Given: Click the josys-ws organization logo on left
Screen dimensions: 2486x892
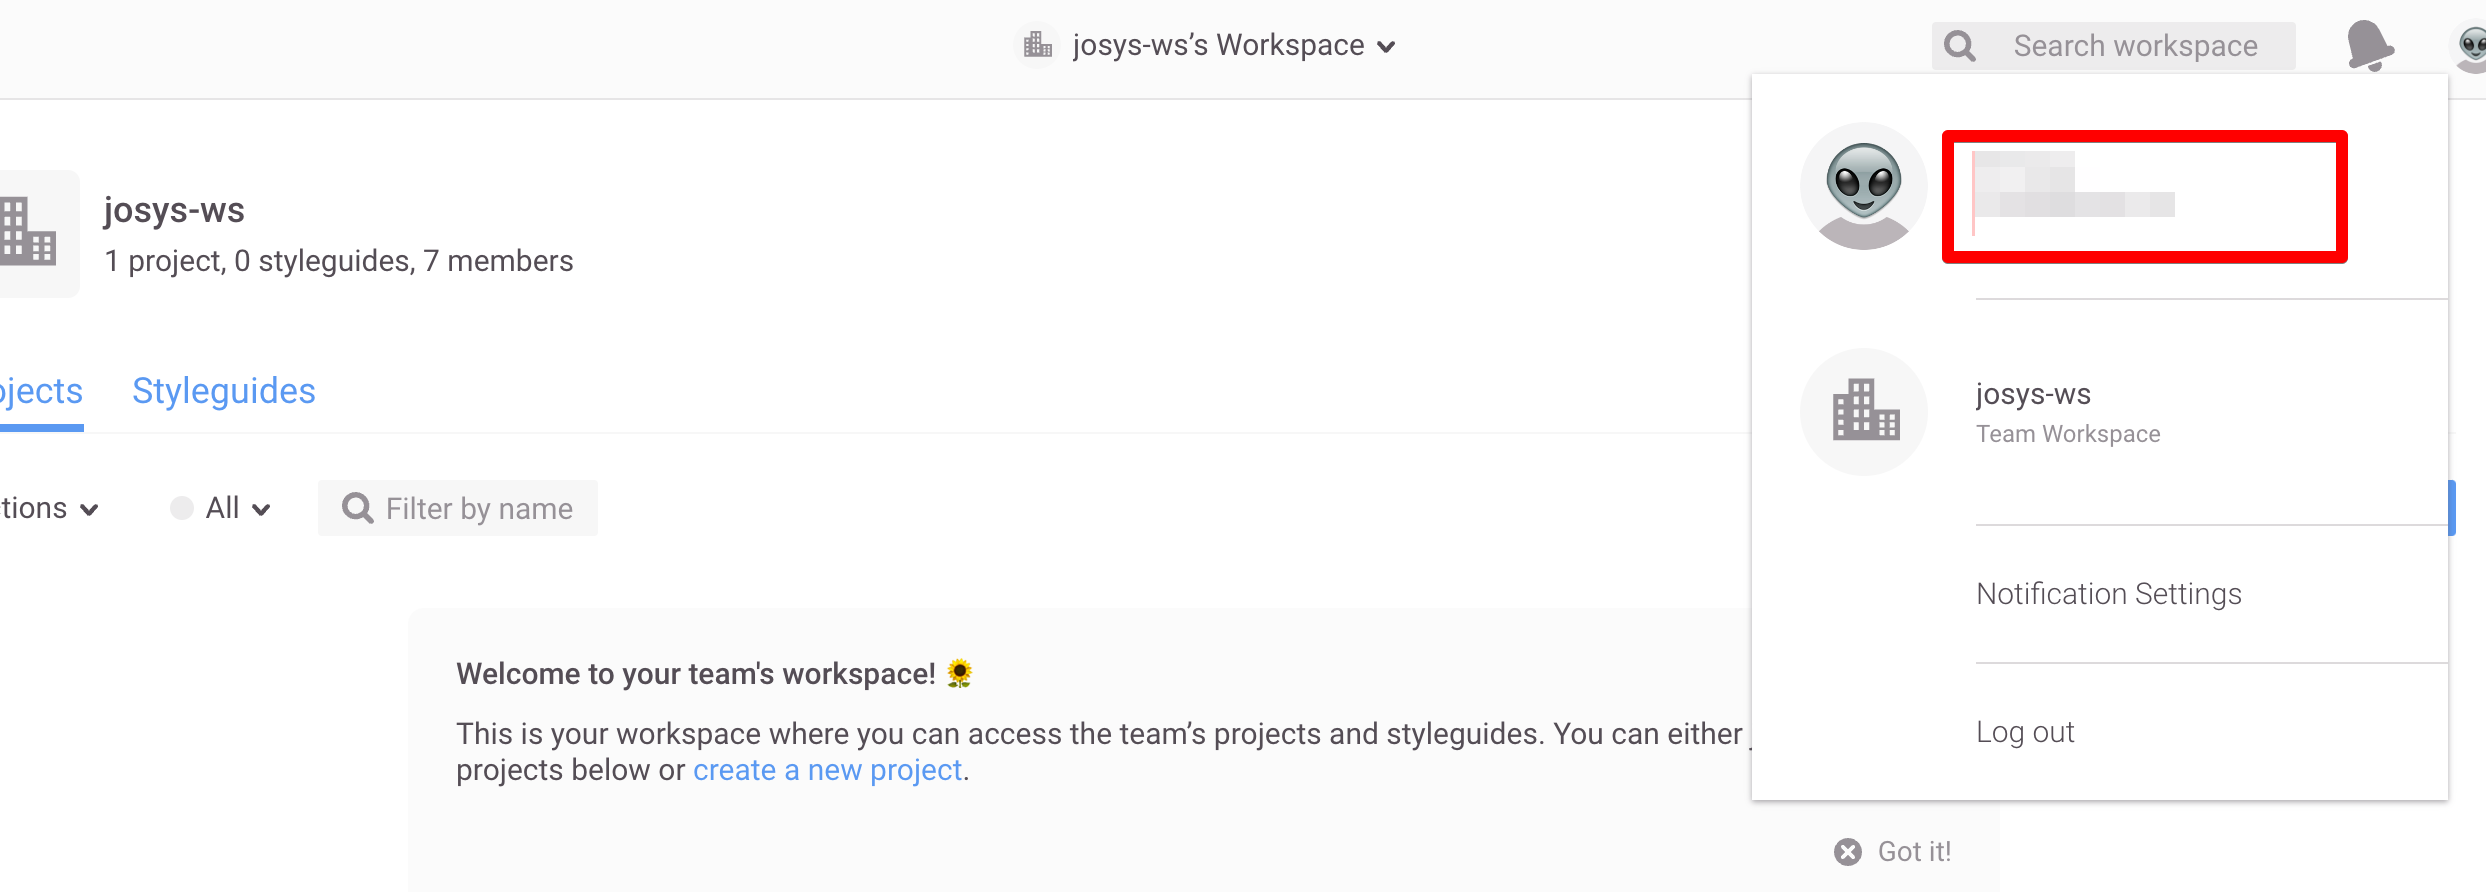Looking at the screenshot, I should pyautogui.click(x=30, y=232).
